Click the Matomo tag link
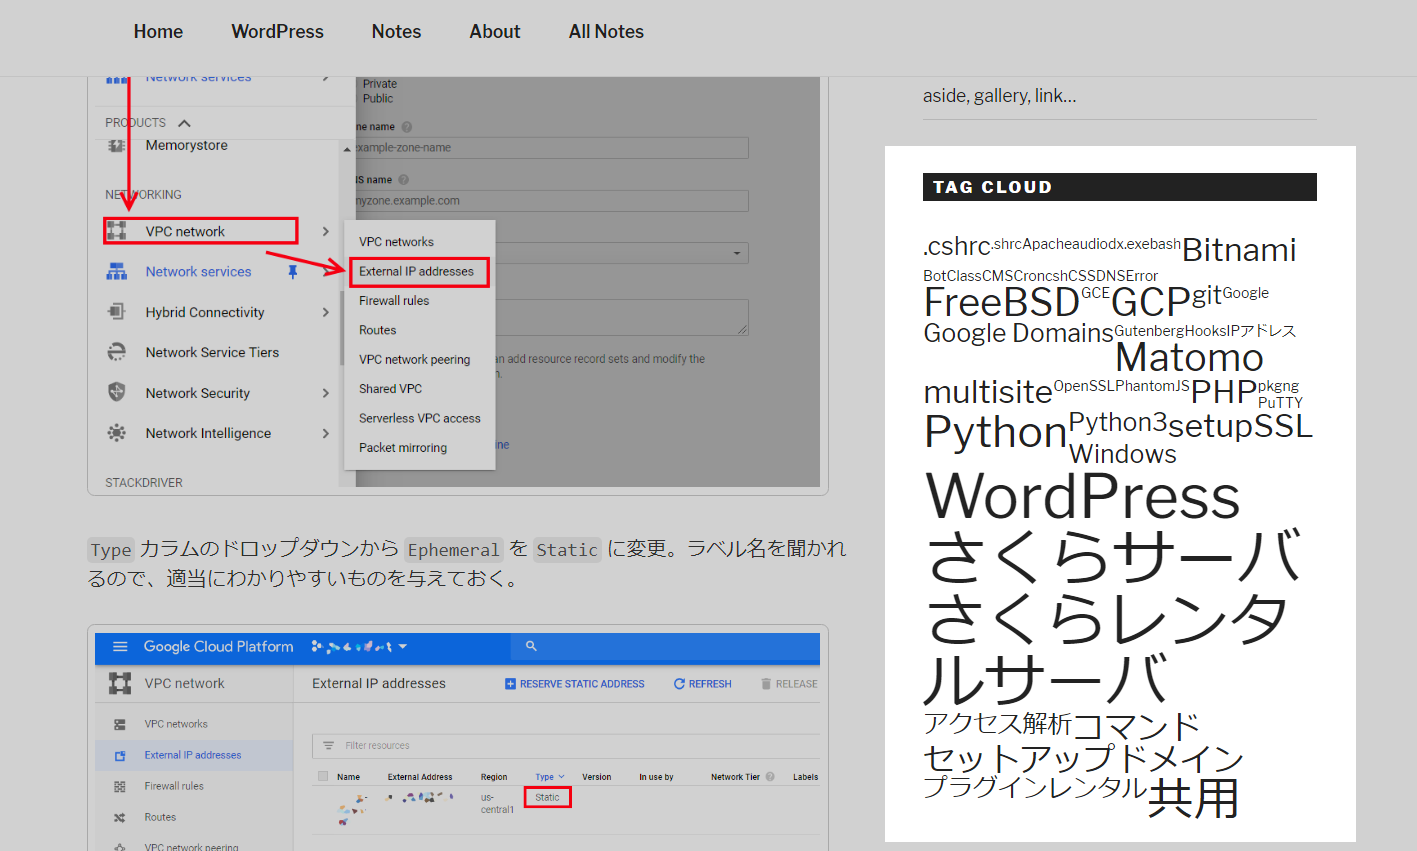Screen dimensions: 1417x851 [x=1189, y=358]
